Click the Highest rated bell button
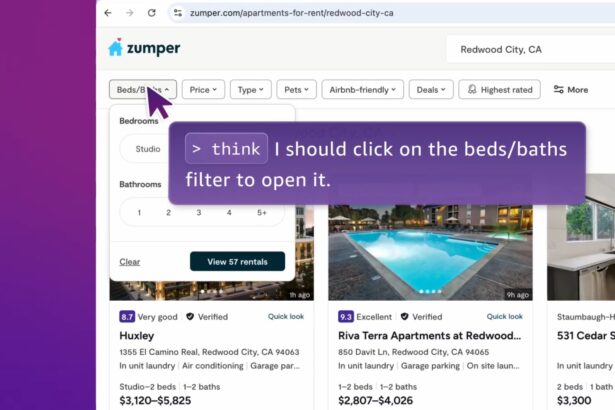 (x=499, y=90)
